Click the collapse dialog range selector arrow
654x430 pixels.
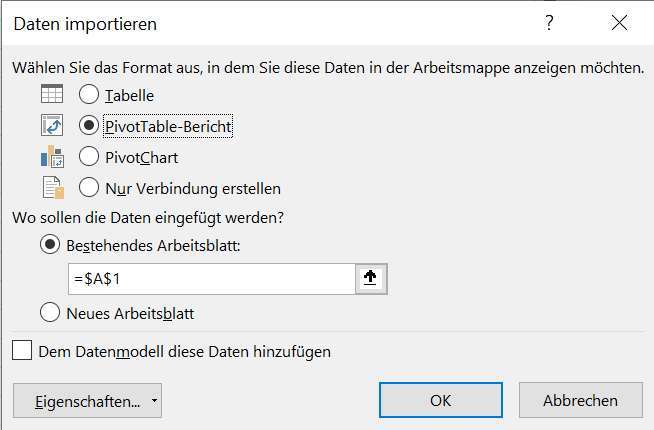pos(371,278)
